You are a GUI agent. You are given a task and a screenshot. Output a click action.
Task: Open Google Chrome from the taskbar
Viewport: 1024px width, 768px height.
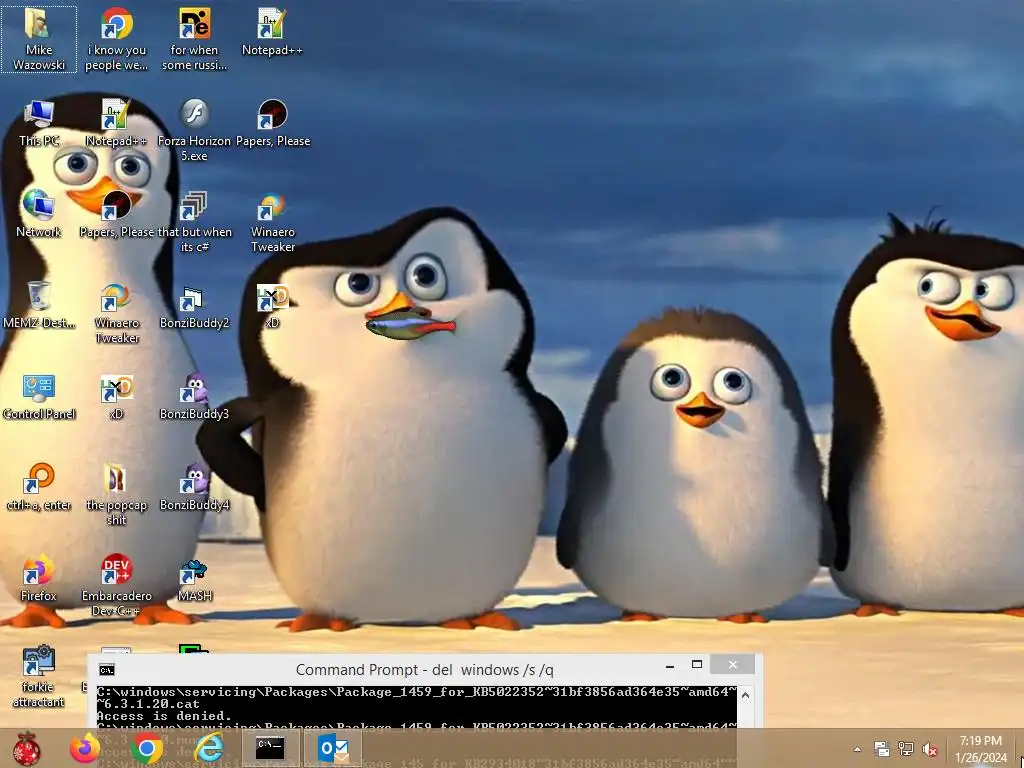(147, 748)
